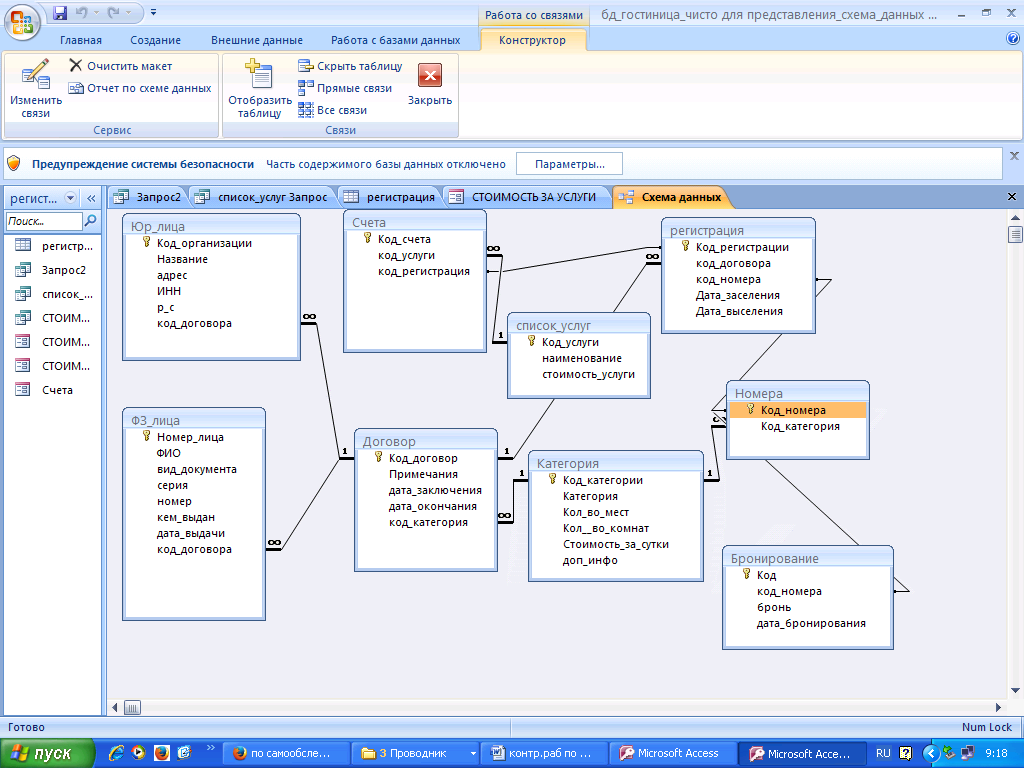The image size is (1024, 768).
Task: Open Работа с базами данных tab
Action: point(395,40)
